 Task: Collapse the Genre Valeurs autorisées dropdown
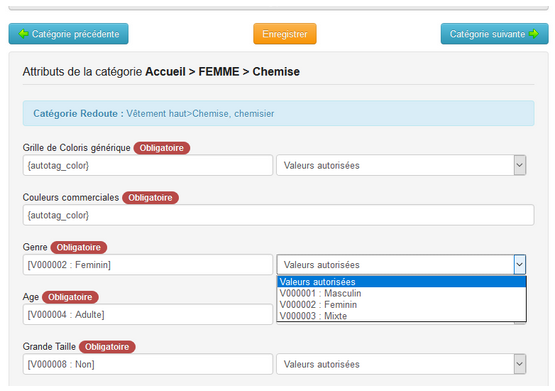click(x=519, y=265)
